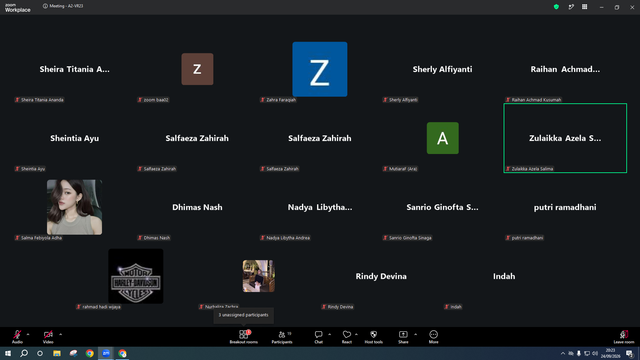
Task: Select highlighted Zulaikka Azela tile
Action: 565,138
